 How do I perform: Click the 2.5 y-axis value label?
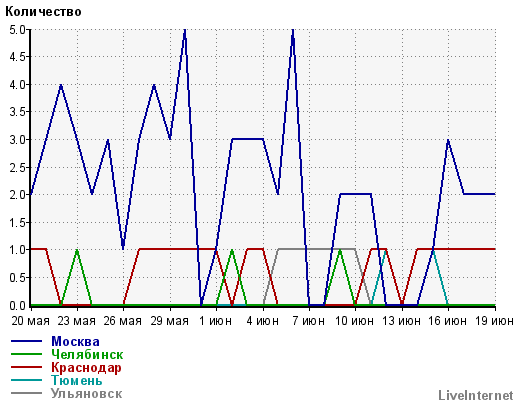tap(17, 168)
